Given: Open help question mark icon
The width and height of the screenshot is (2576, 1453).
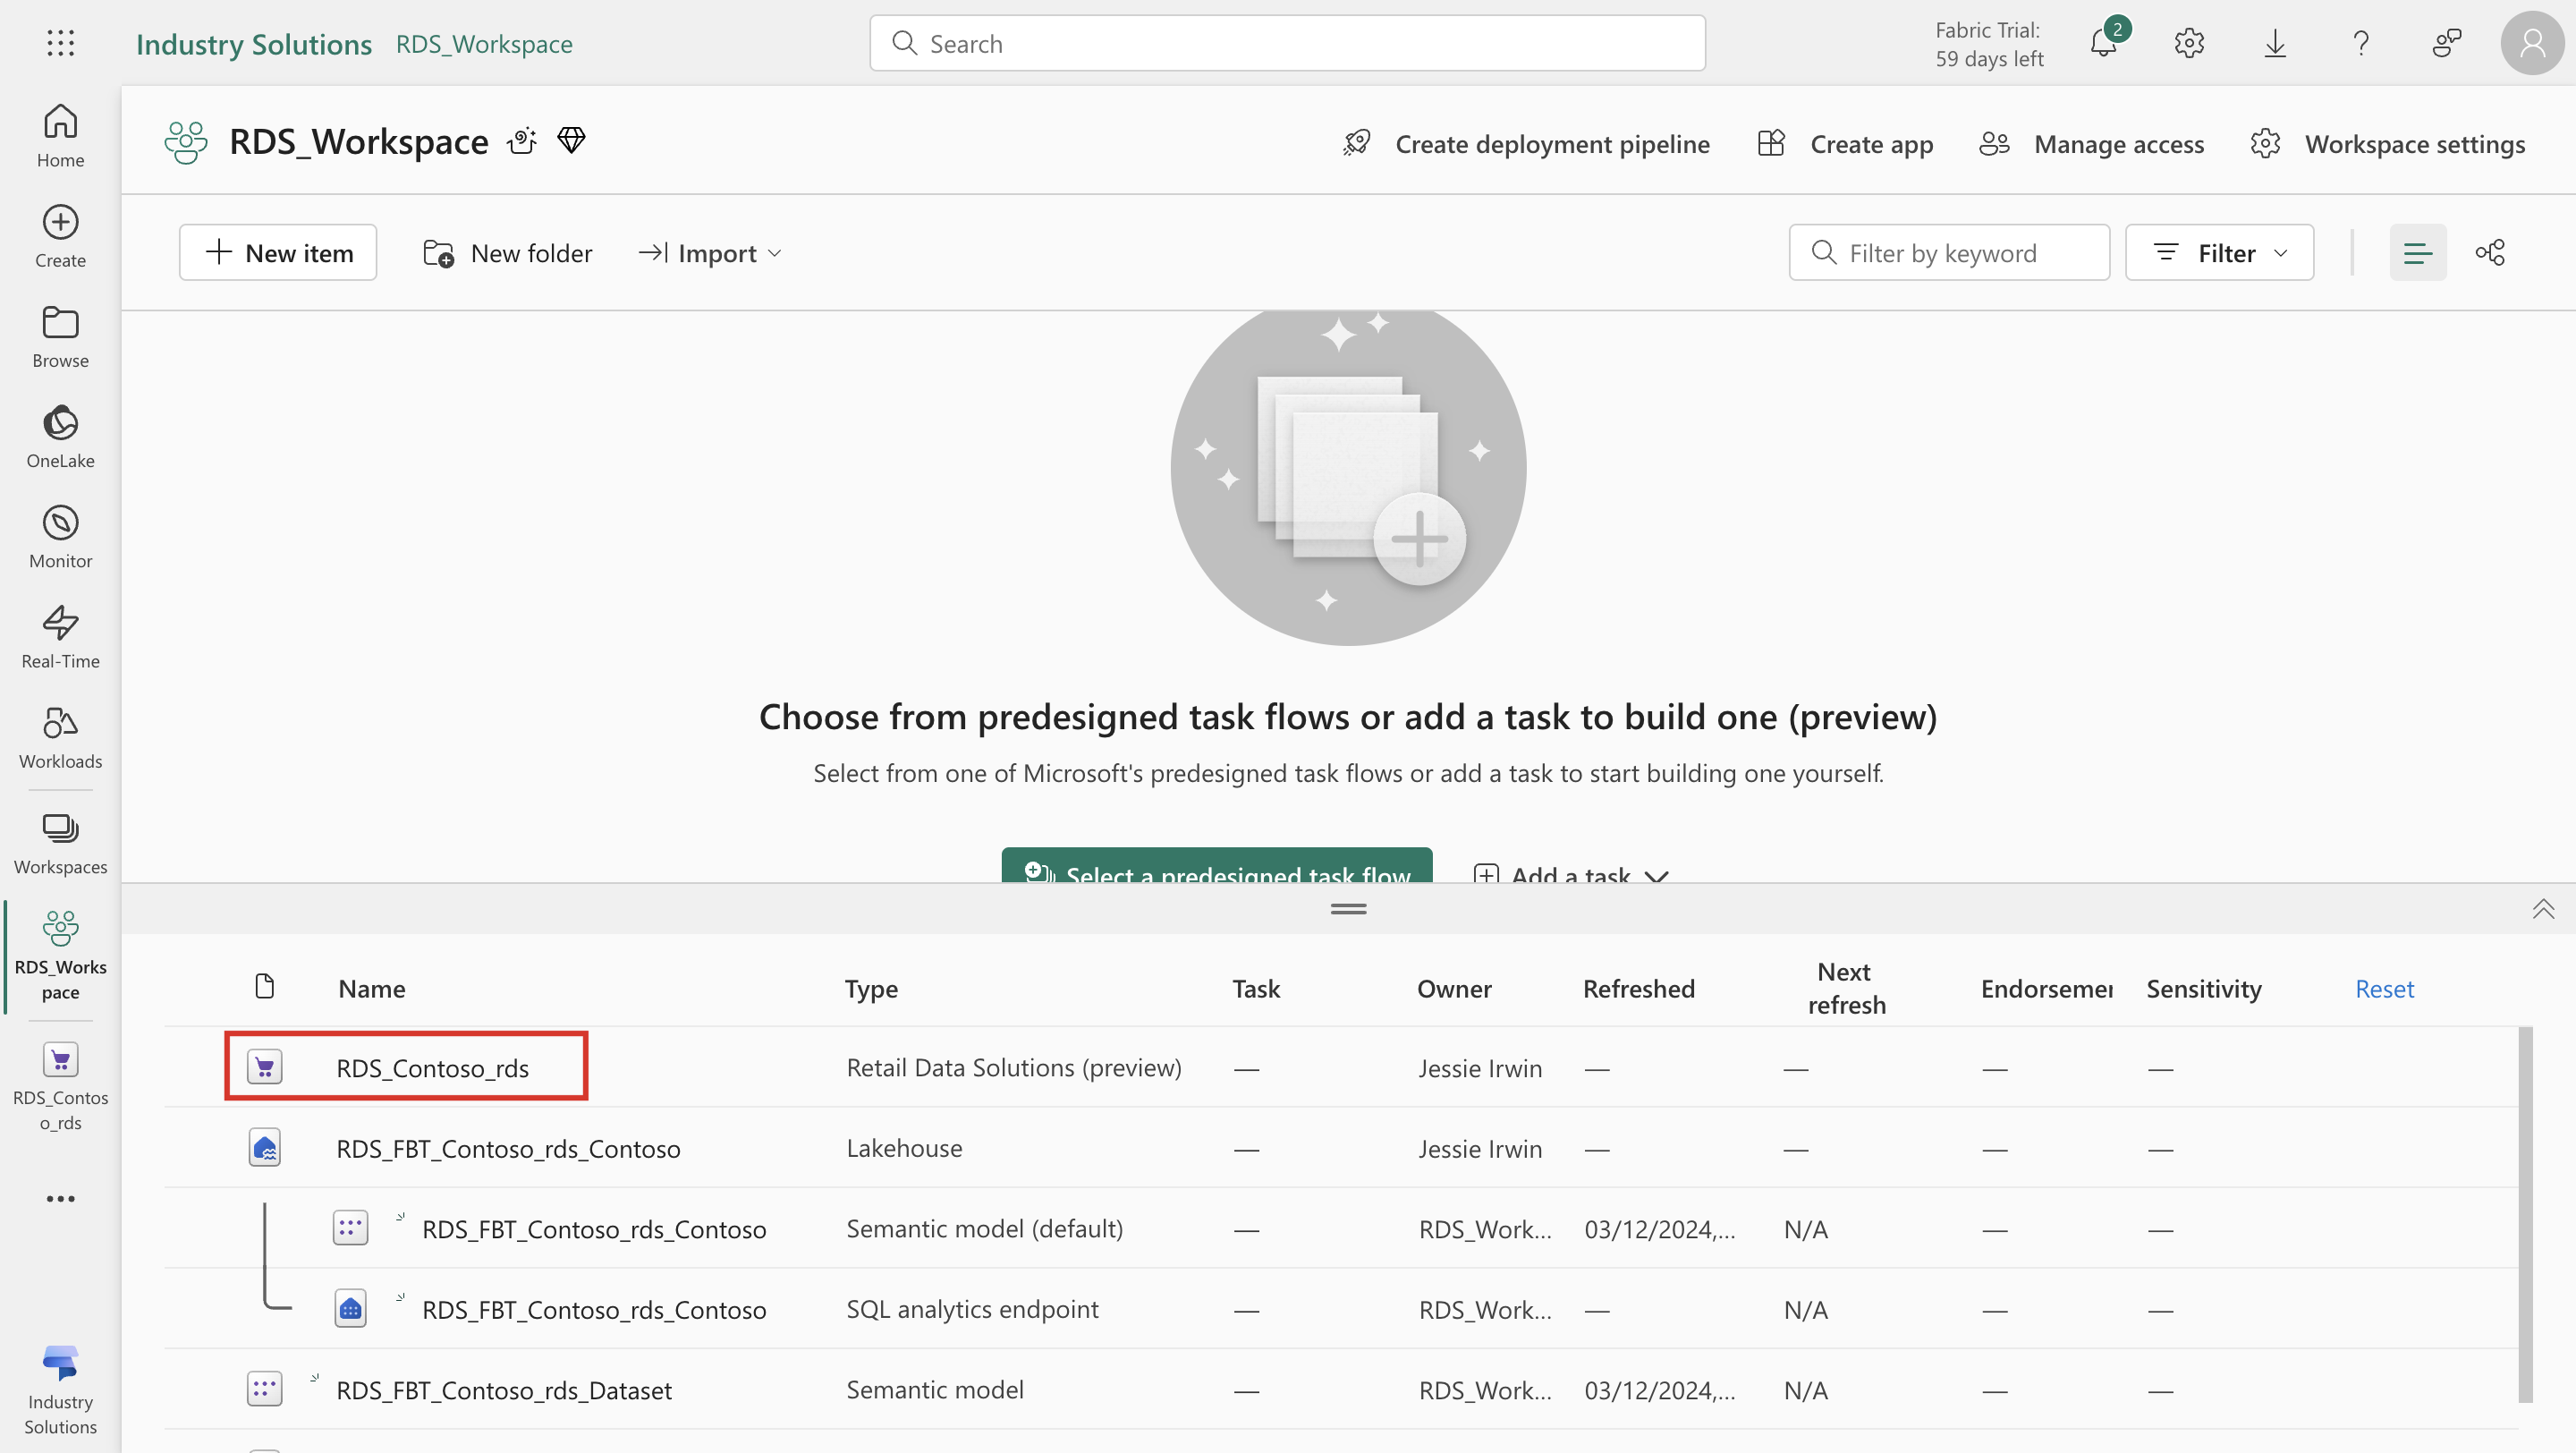Looking at the screenshot, I should 2361,43.
